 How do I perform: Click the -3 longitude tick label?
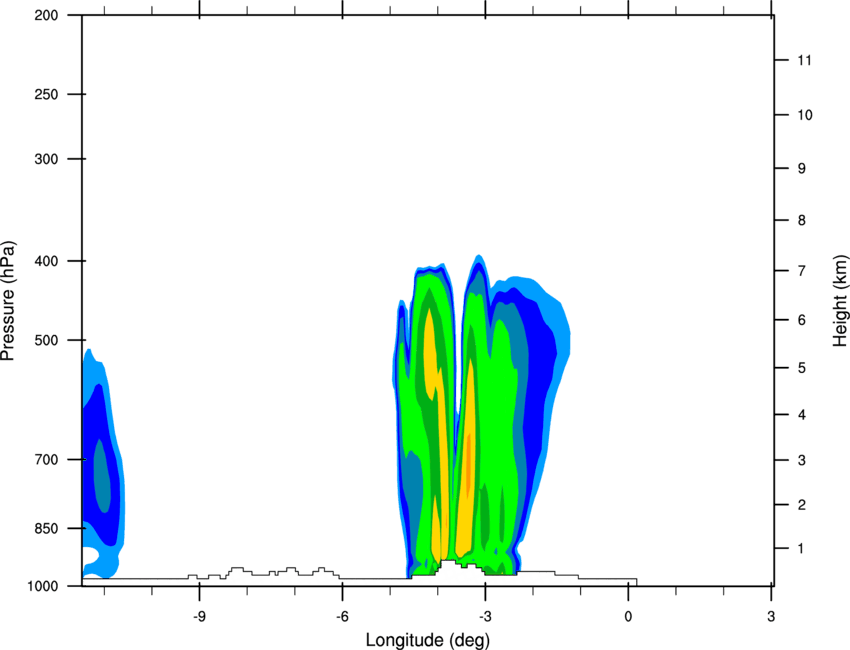(x=485, y=617)
